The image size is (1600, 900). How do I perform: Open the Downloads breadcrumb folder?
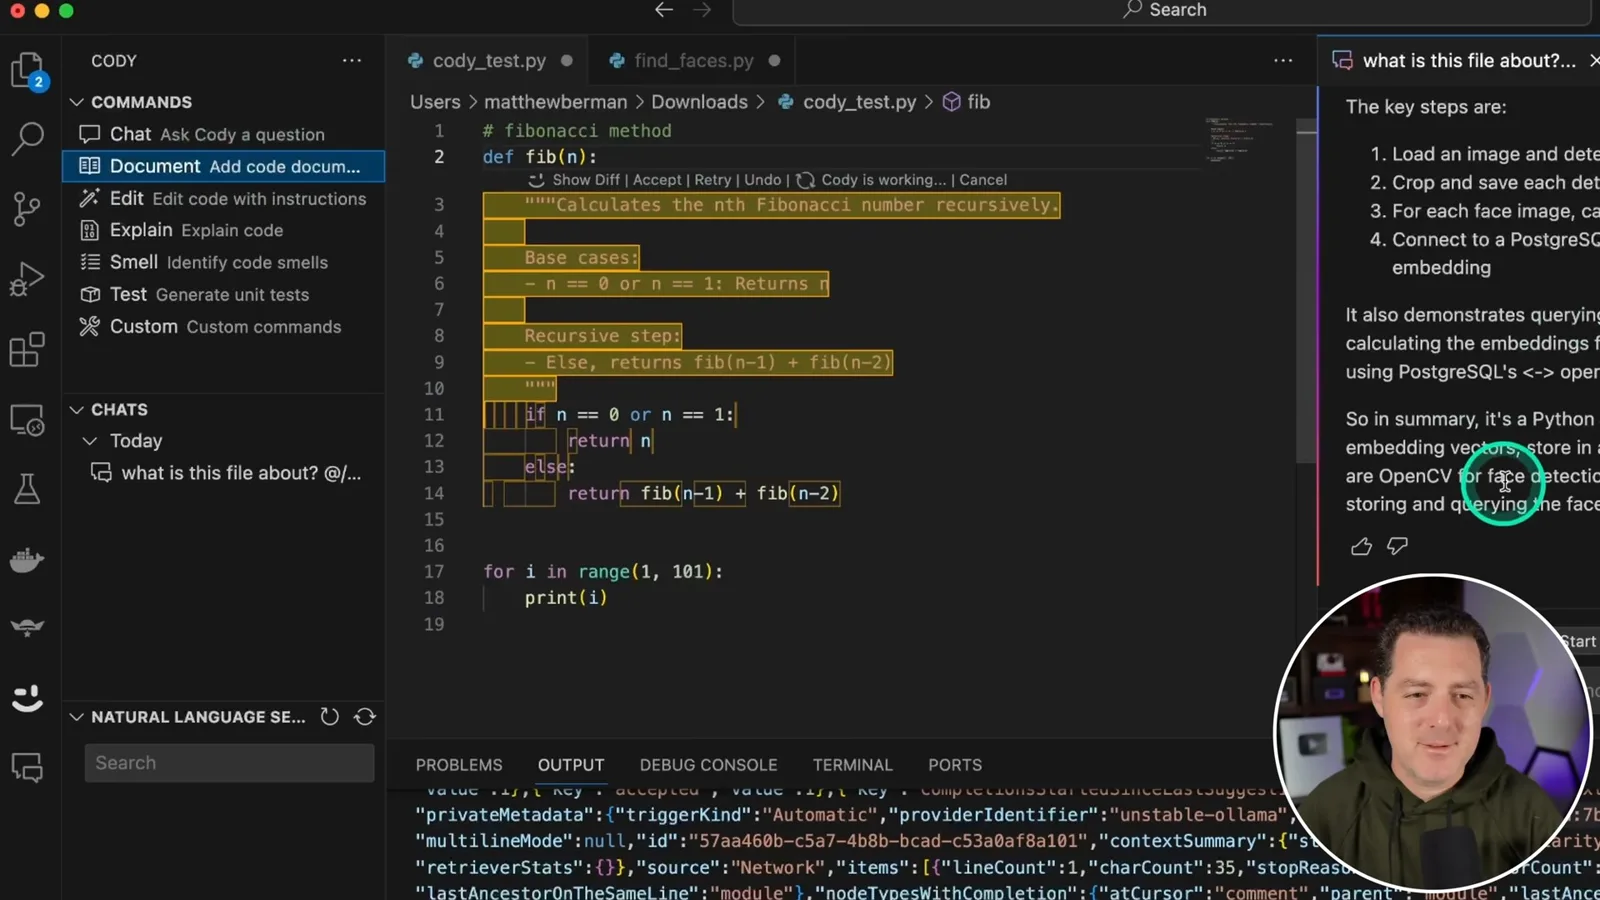tap(699, 102)
